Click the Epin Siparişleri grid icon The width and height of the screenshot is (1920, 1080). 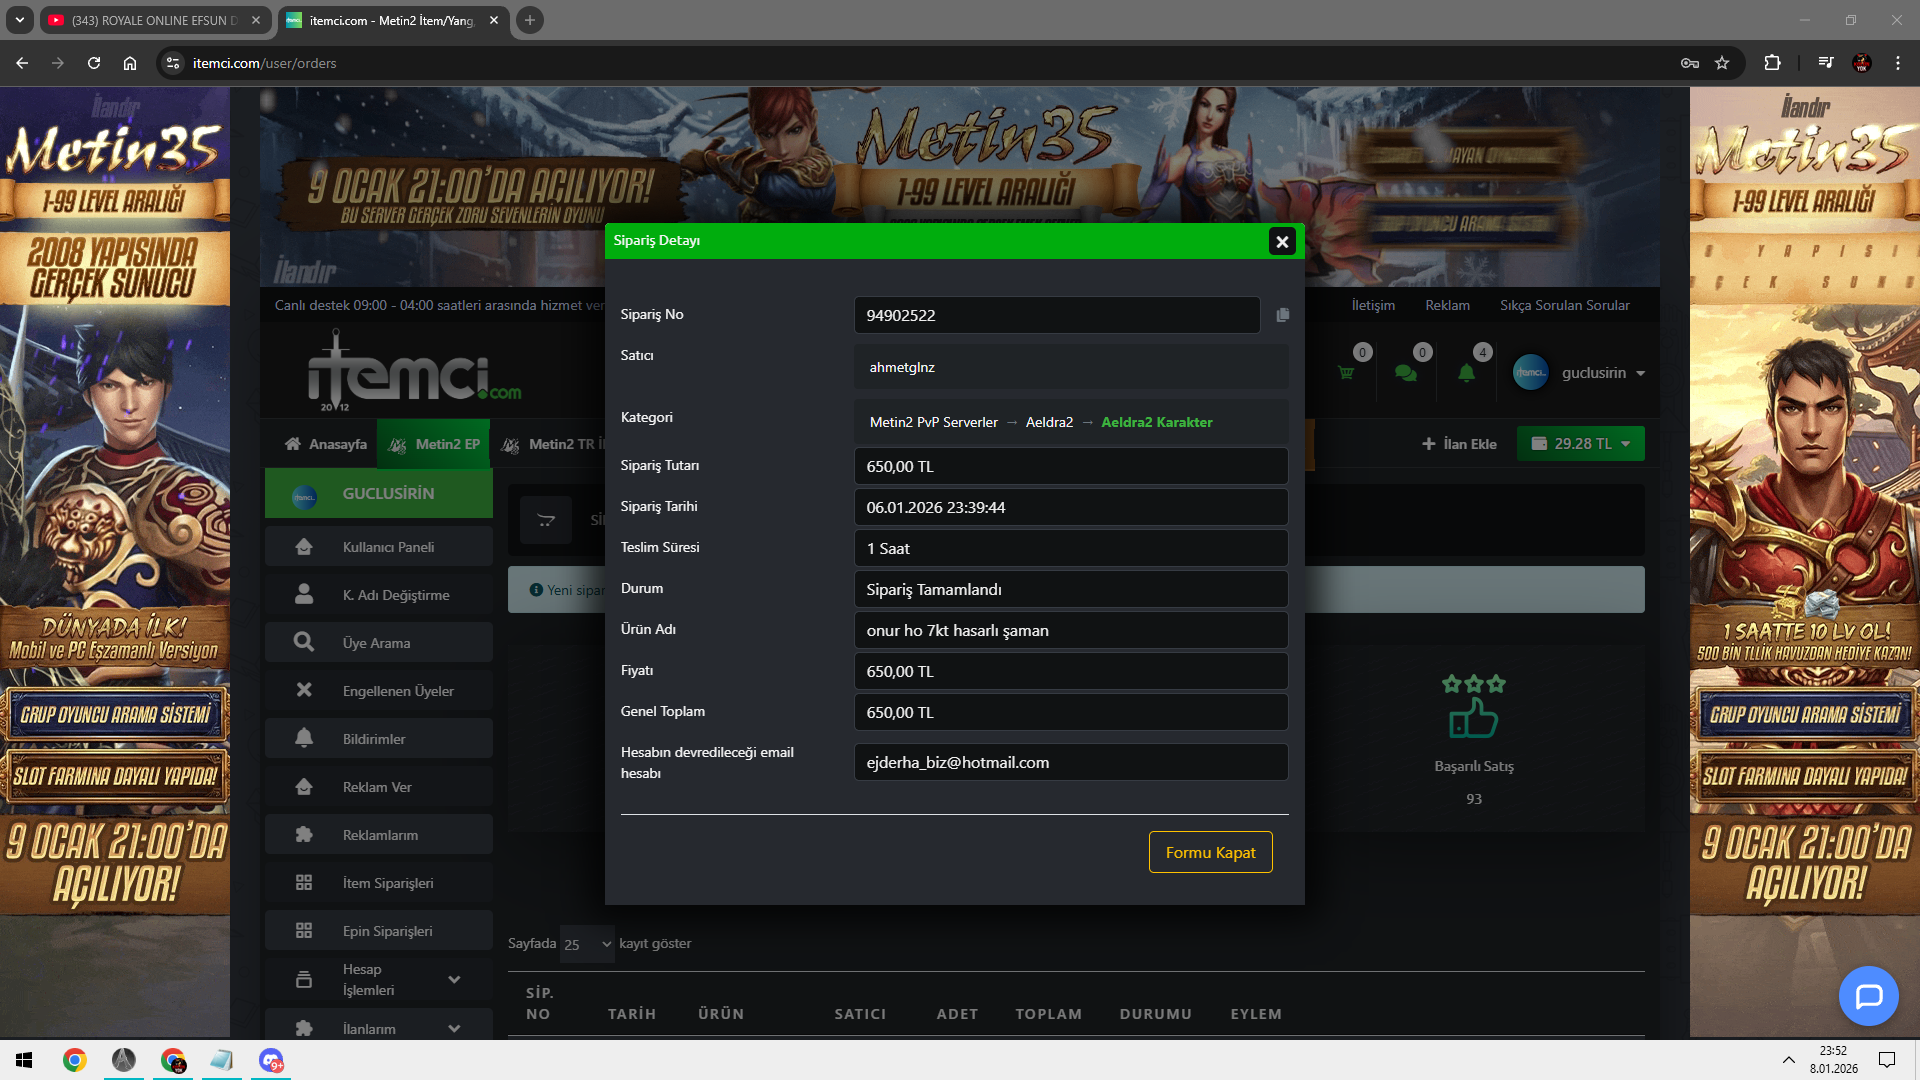pyautogui.click(x=304, y=930)
